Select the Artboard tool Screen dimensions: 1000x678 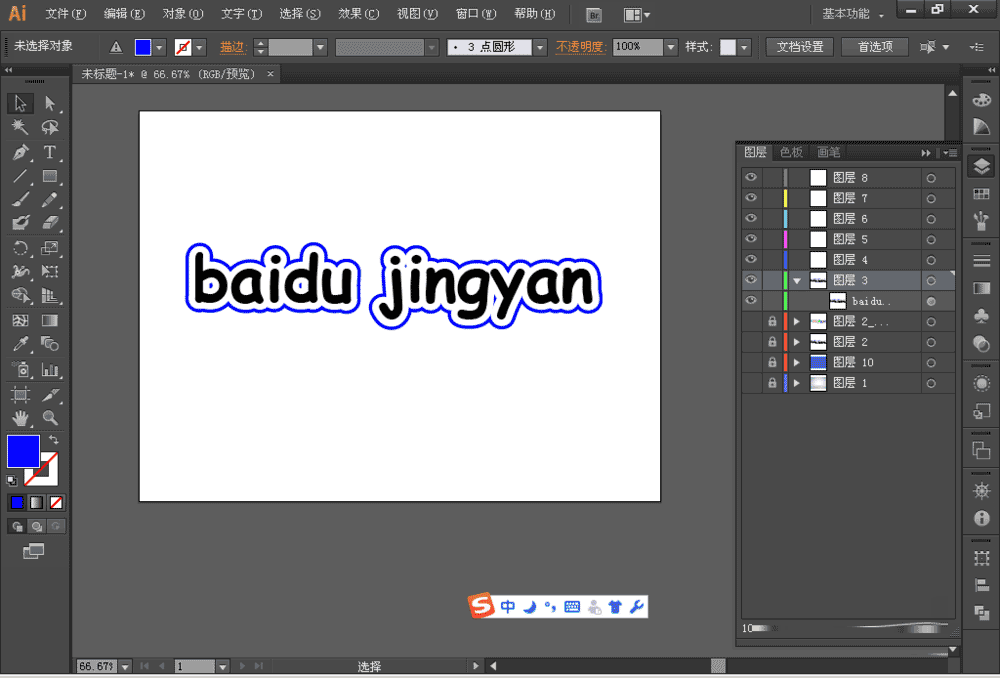(x=20, y=394)
